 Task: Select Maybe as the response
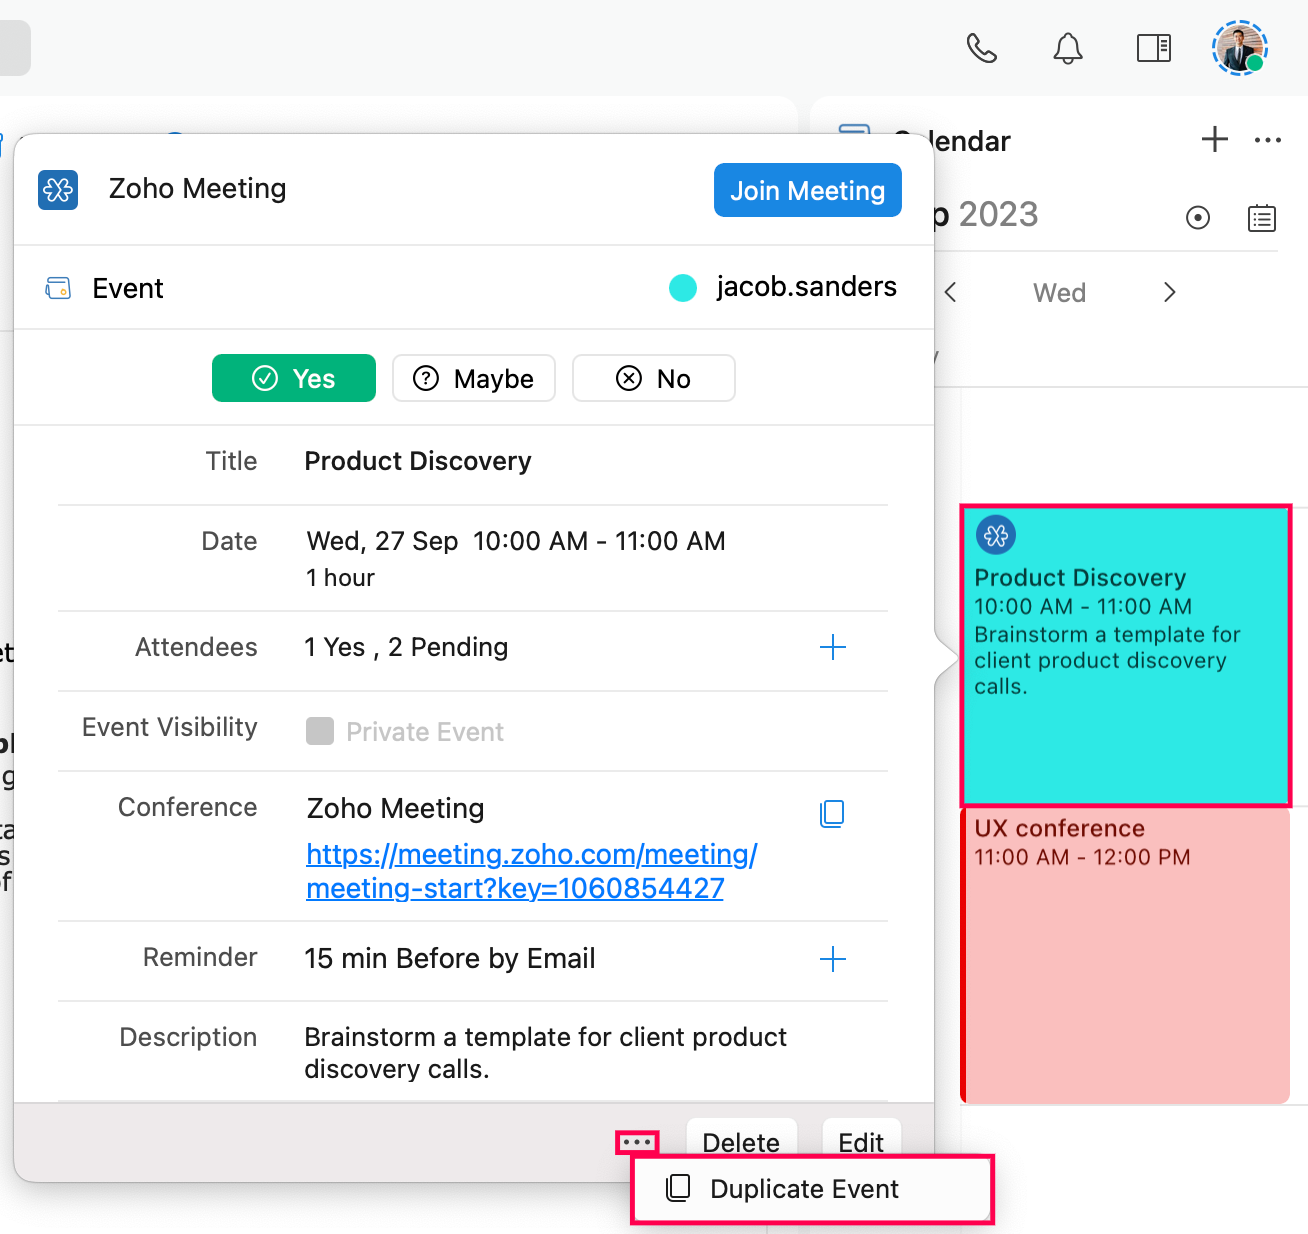(x=474, y=378)
